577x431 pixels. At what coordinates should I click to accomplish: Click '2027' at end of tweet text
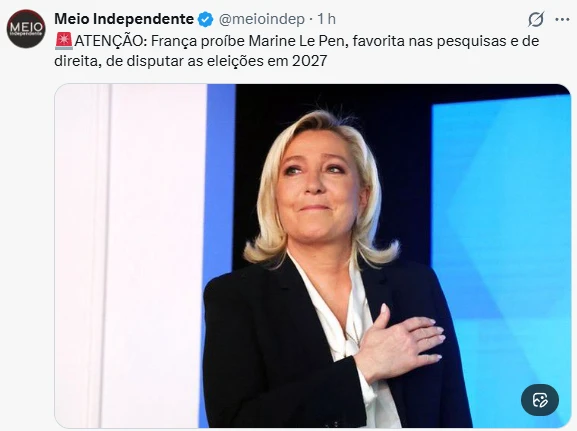(309, 61)
